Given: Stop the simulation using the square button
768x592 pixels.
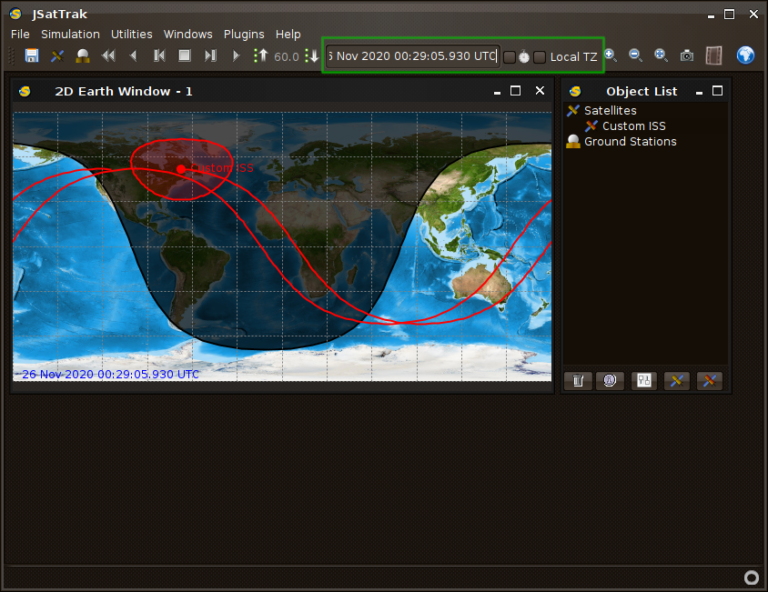Looking at the screenshot, I should click(184, 56).
